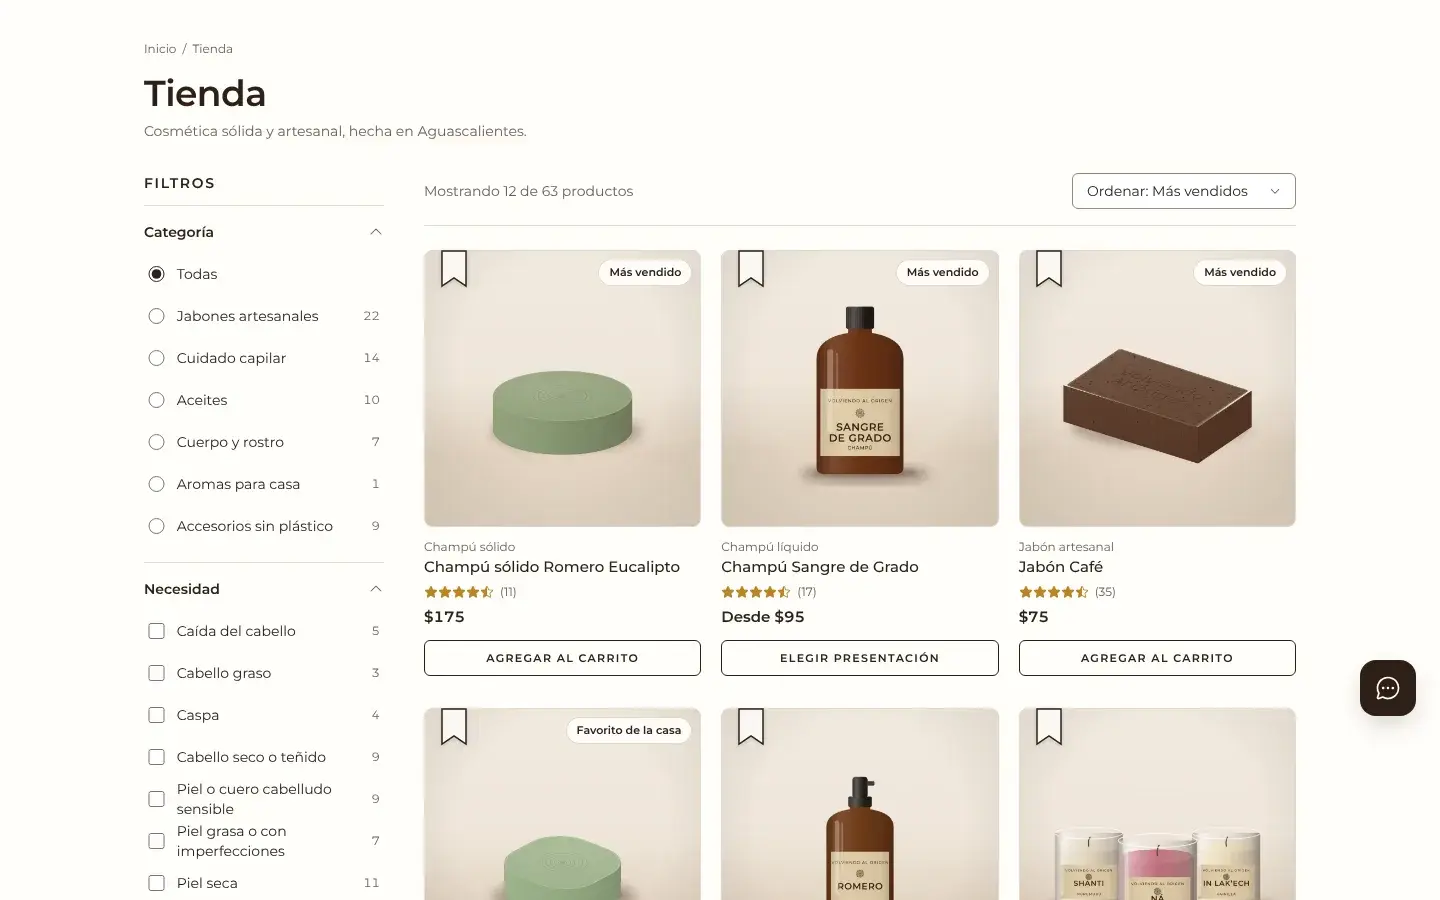Click the (11) reviews count
Viewport: 1440px width, 900px height.
click(508, 592)
